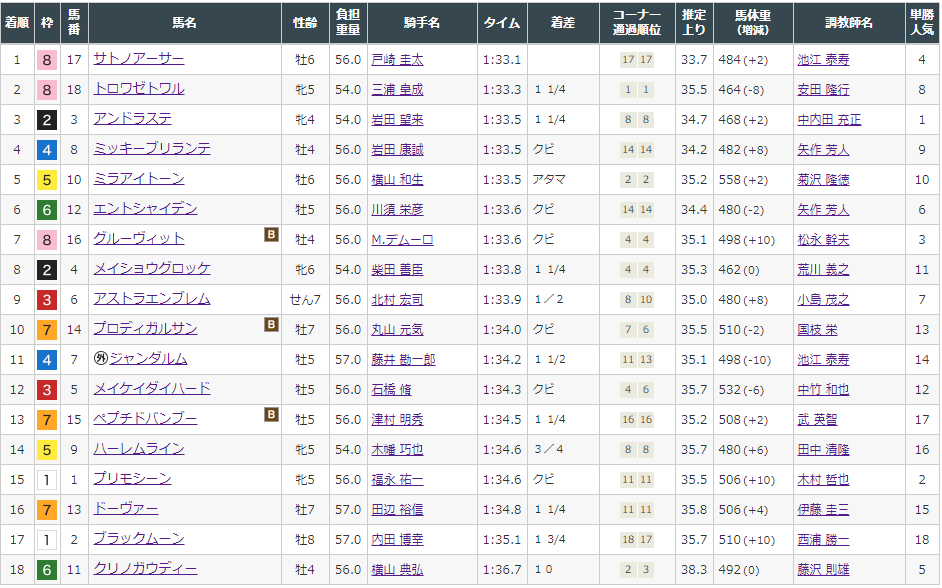
Task: Click the blinker B icon beside プロディガルサン
Action: point(272,324)
